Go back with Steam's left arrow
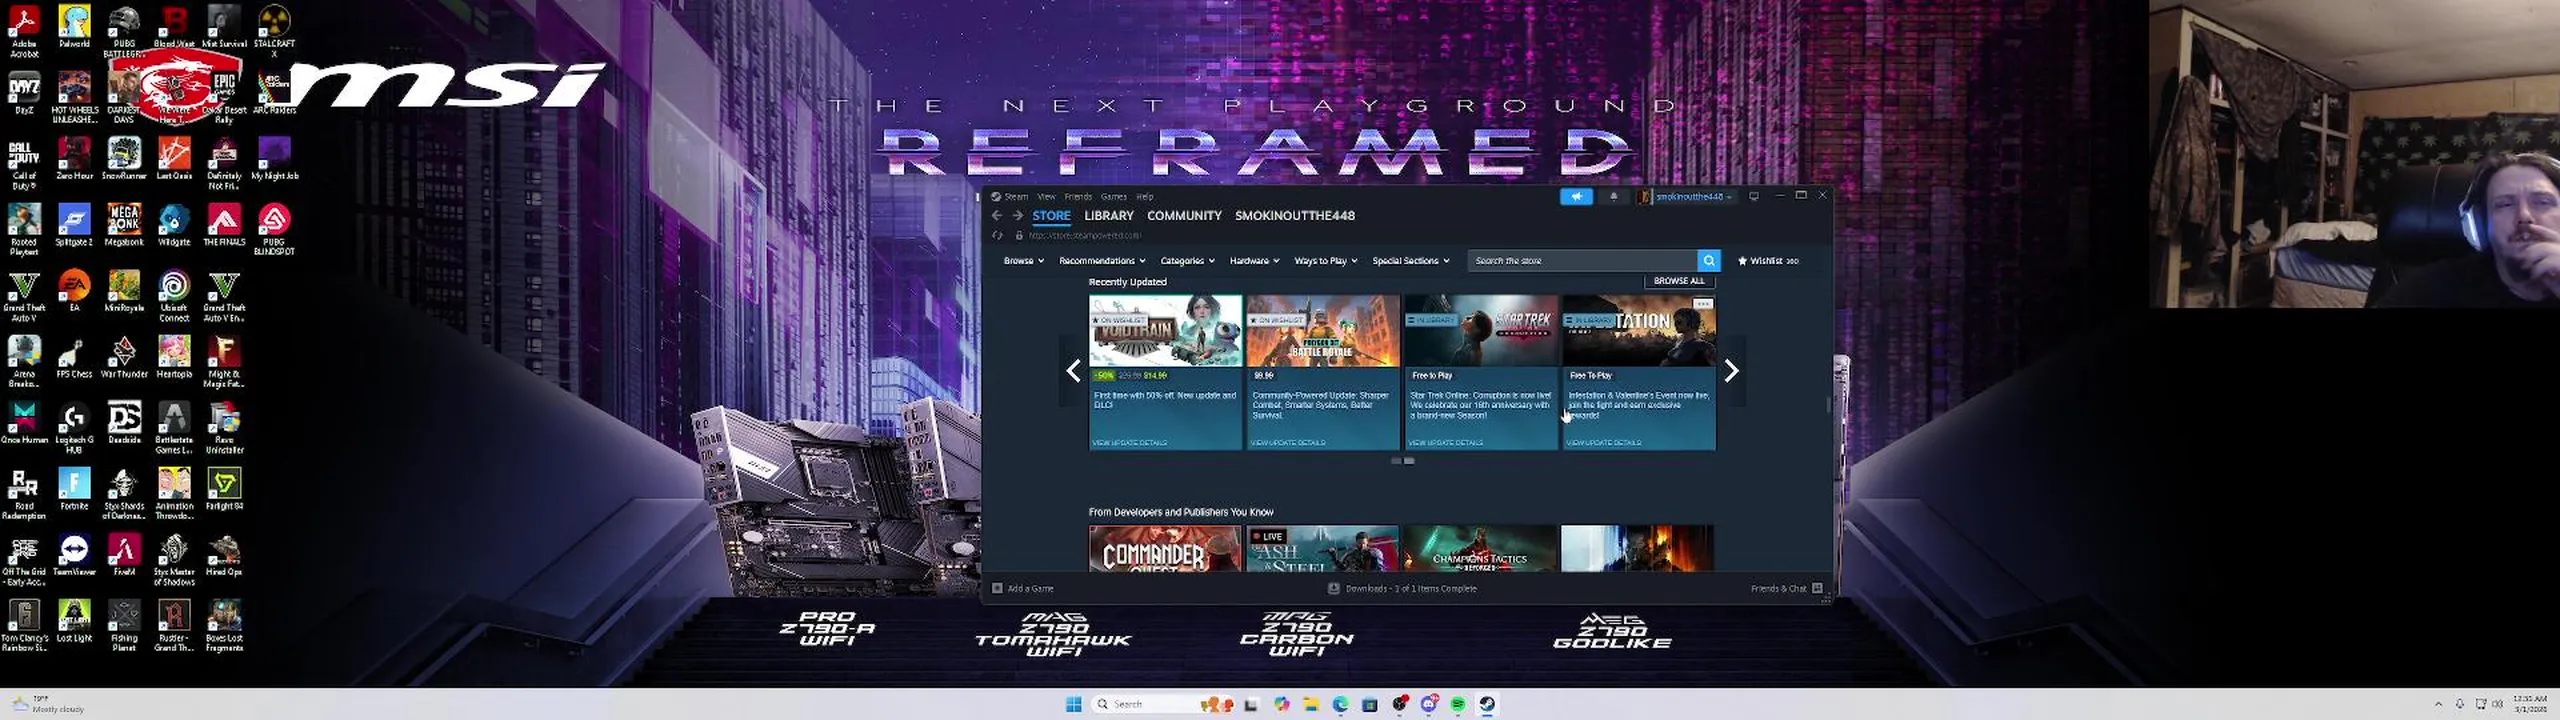The image size is (2560, 720). click(x=997, y=216)
